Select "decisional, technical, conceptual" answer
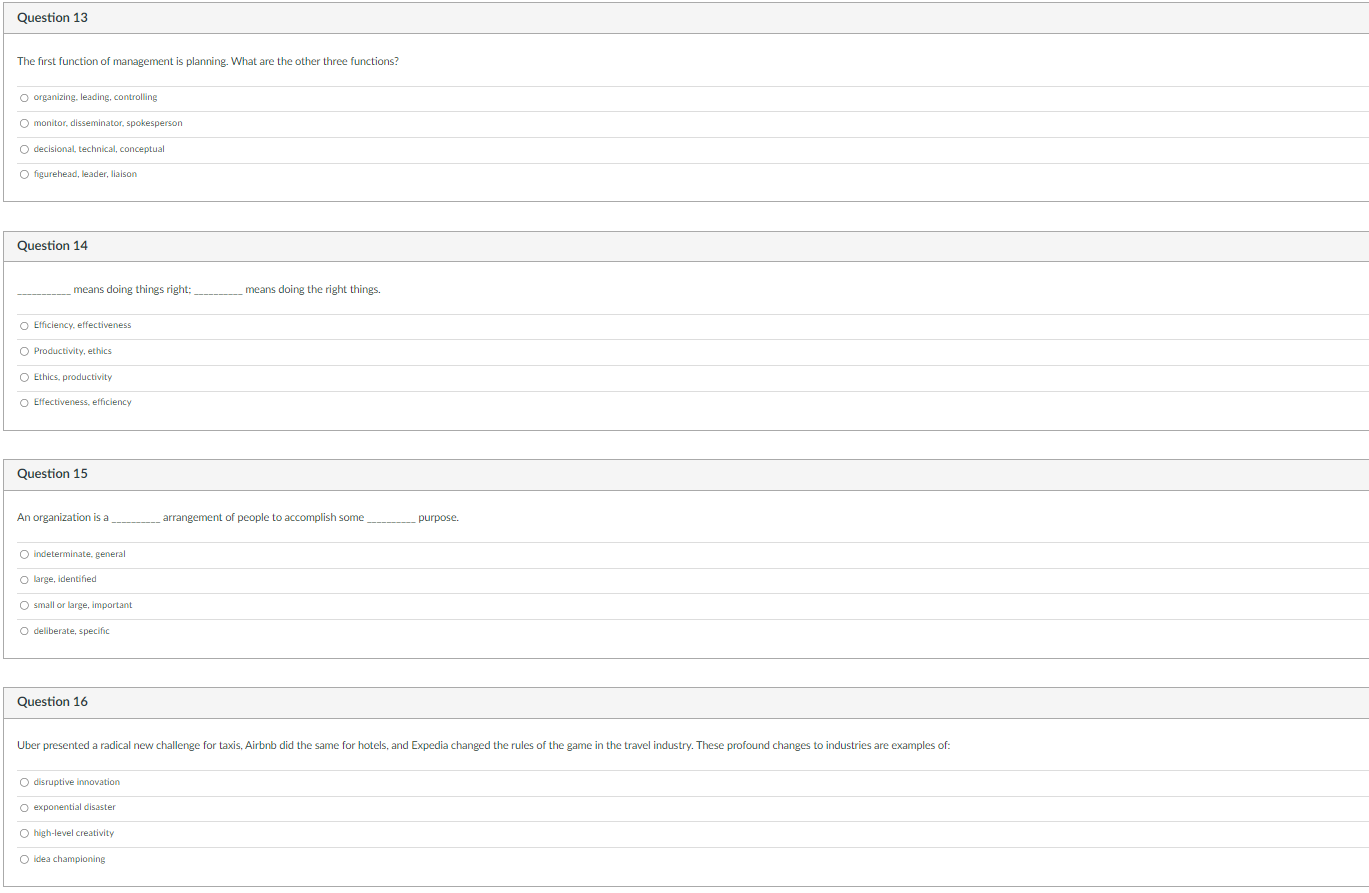This screenshot has height=893, width=1369. (24, 148)
